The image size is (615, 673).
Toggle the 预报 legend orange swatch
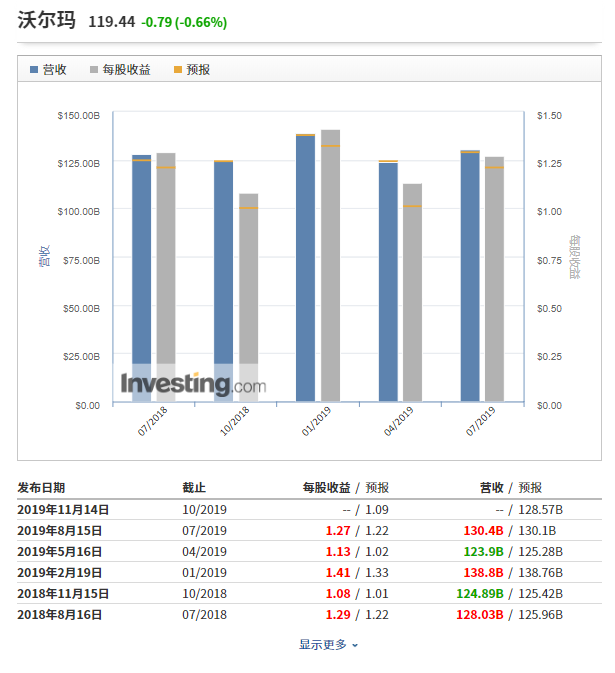[x=178, y=70]
